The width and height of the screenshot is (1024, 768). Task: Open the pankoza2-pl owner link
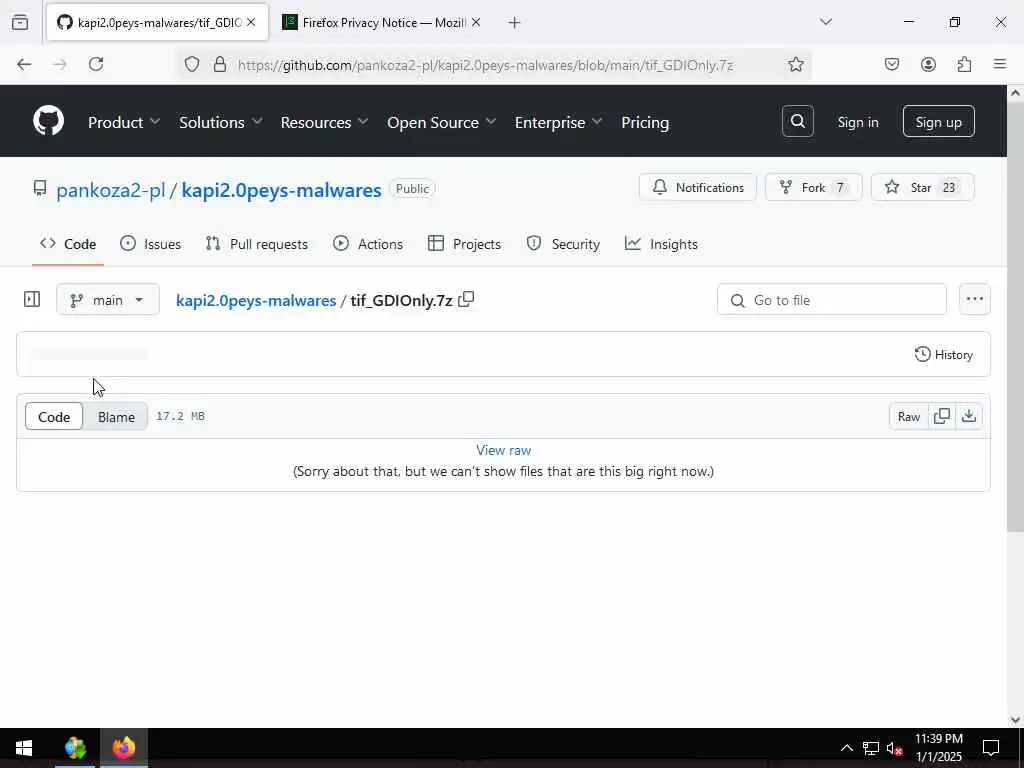coord(110,190)
